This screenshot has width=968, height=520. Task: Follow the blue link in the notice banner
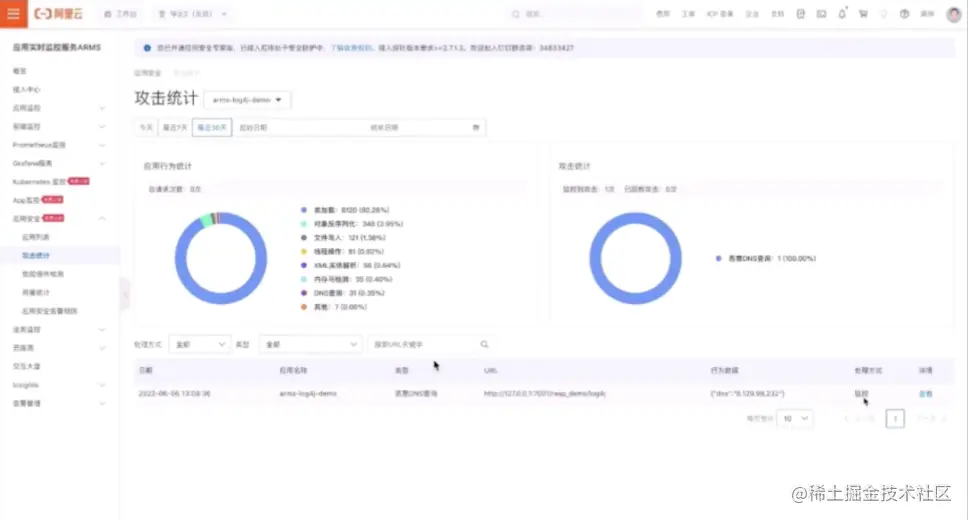[x=351, y=48]
